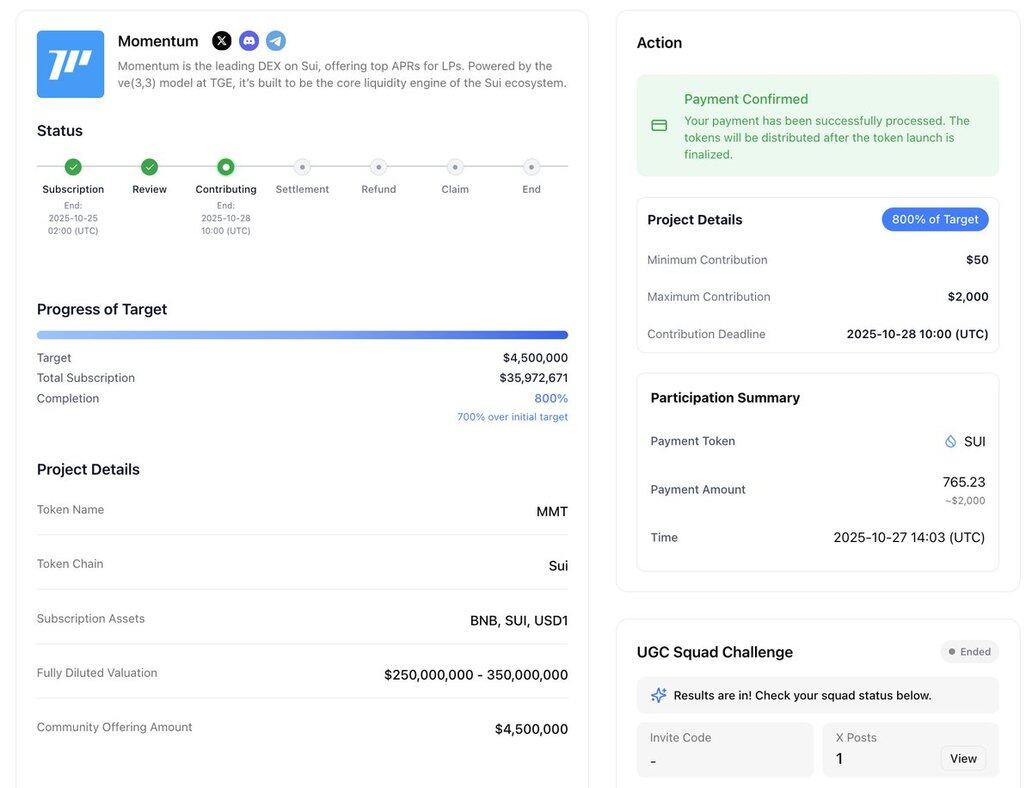Click the Invite Code field
Screen dimensions: 1032x788
725,750
